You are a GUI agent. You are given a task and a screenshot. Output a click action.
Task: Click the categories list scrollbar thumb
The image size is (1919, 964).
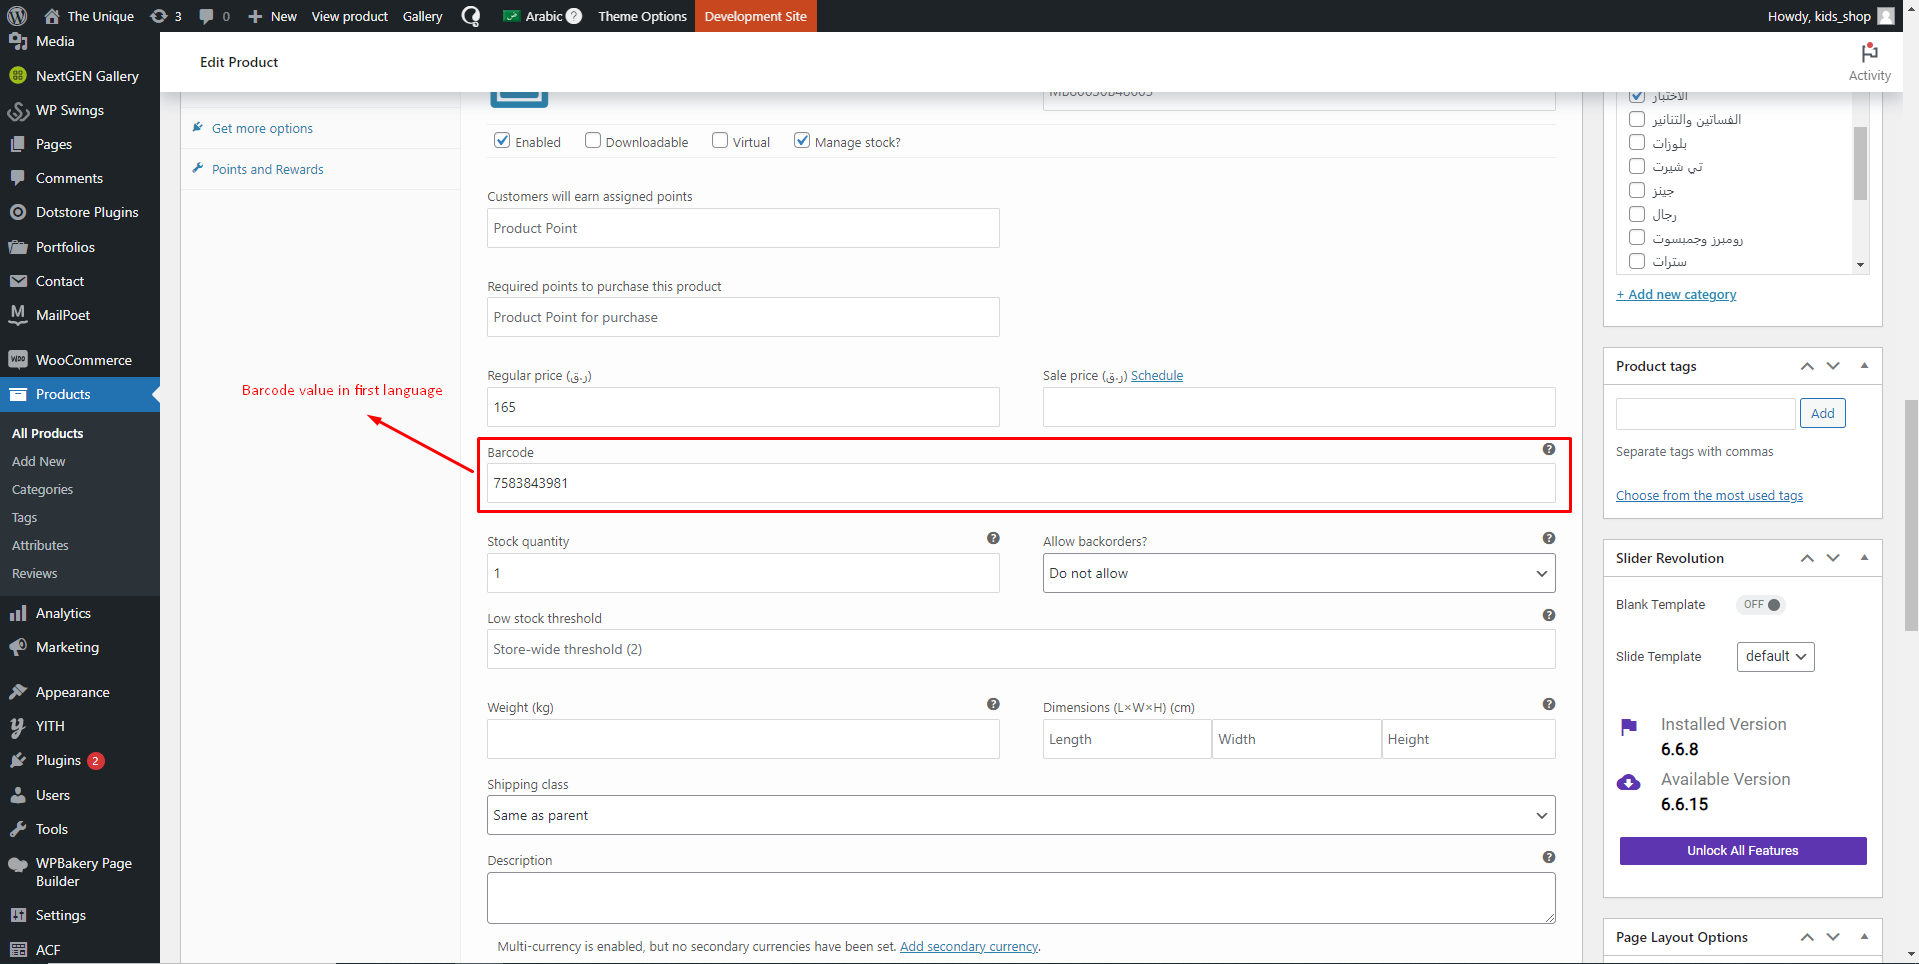(1860, 163)
